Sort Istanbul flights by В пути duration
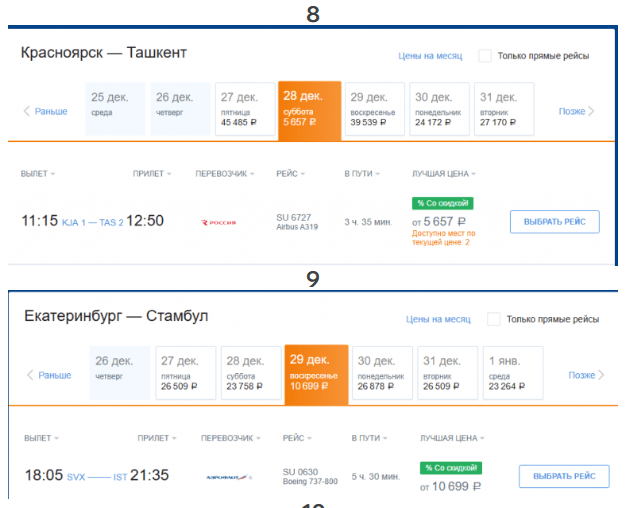635x508 pixels. coord(369,438)
